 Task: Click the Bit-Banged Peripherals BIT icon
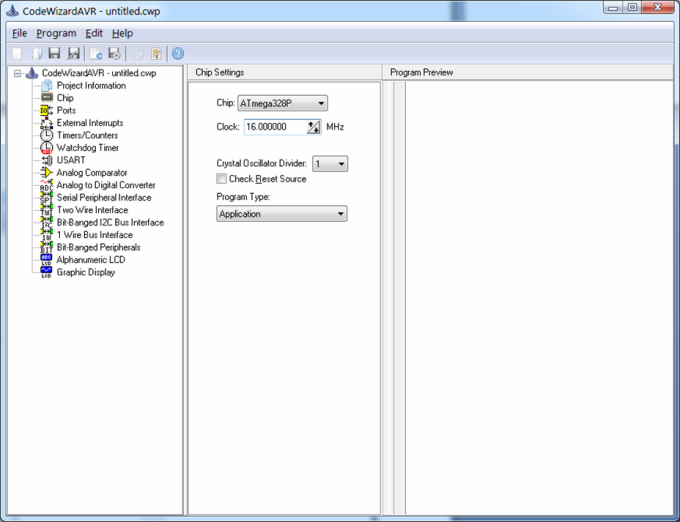click(x=46, y=248)
